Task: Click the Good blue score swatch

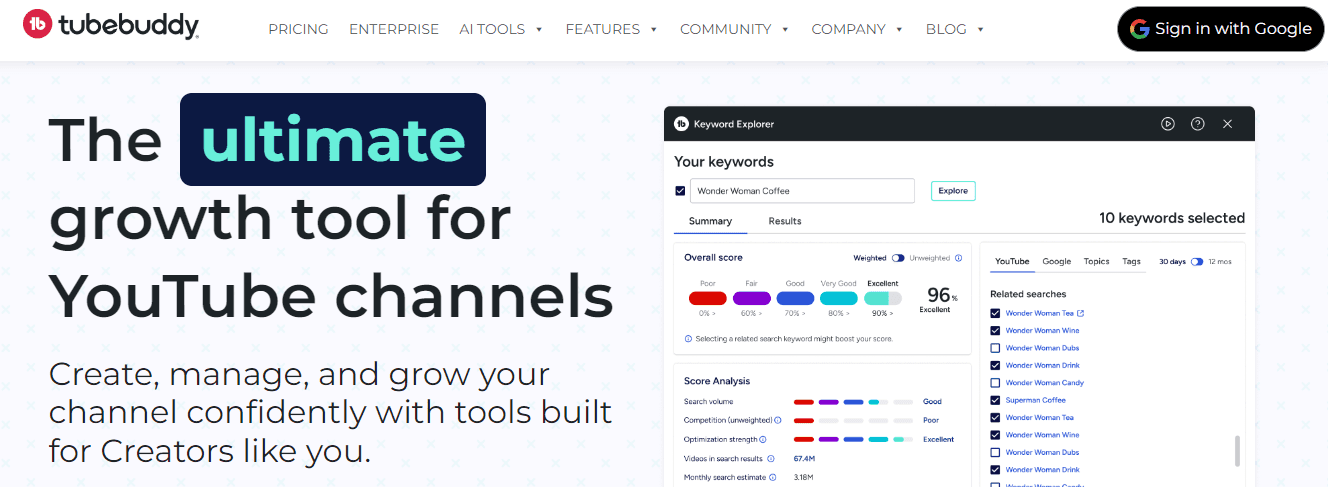Action: coord(796,298)
